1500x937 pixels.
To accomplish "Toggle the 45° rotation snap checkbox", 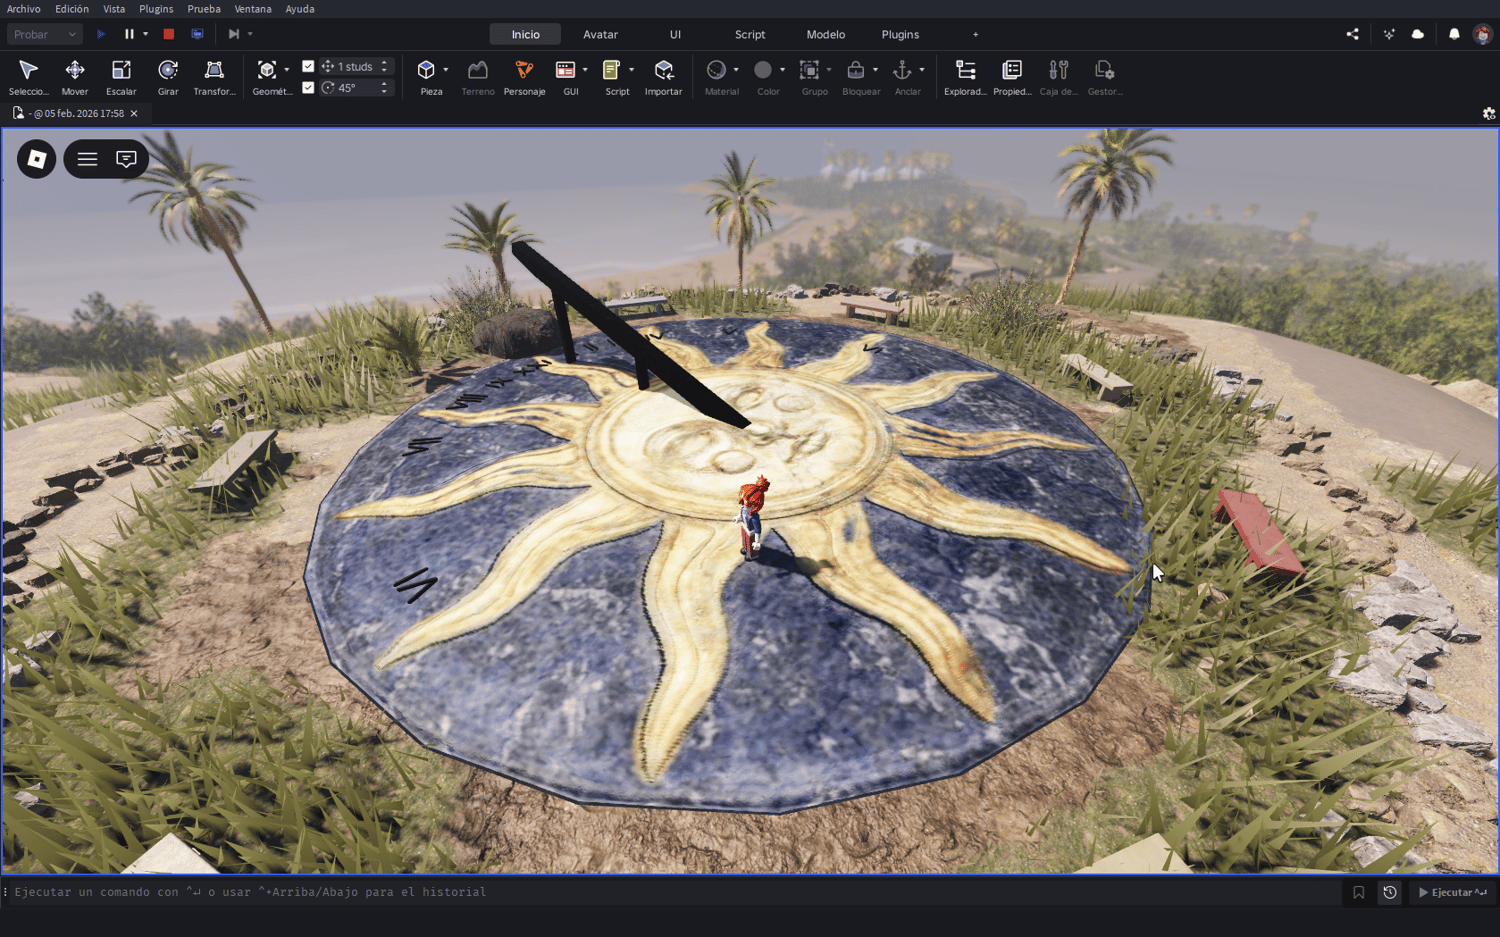I will click(x=308, y=88).
